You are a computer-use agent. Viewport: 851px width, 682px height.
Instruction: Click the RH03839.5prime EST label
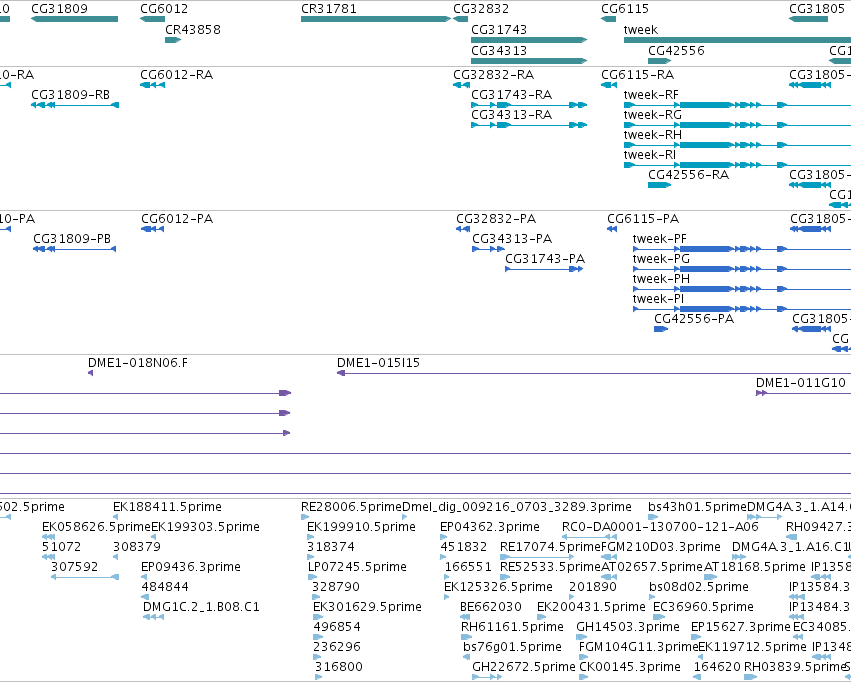[x=795, y=666]
